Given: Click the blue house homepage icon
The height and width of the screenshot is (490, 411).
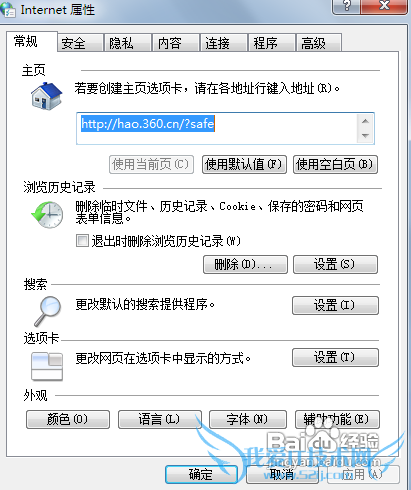Looking at the screenshot, I should click(47, 96).
